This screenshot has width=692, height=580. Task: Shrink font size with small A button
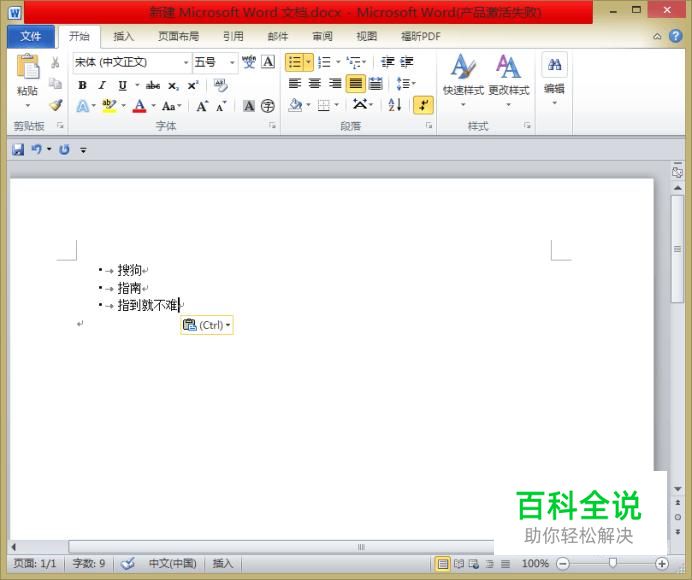point(221,106)
